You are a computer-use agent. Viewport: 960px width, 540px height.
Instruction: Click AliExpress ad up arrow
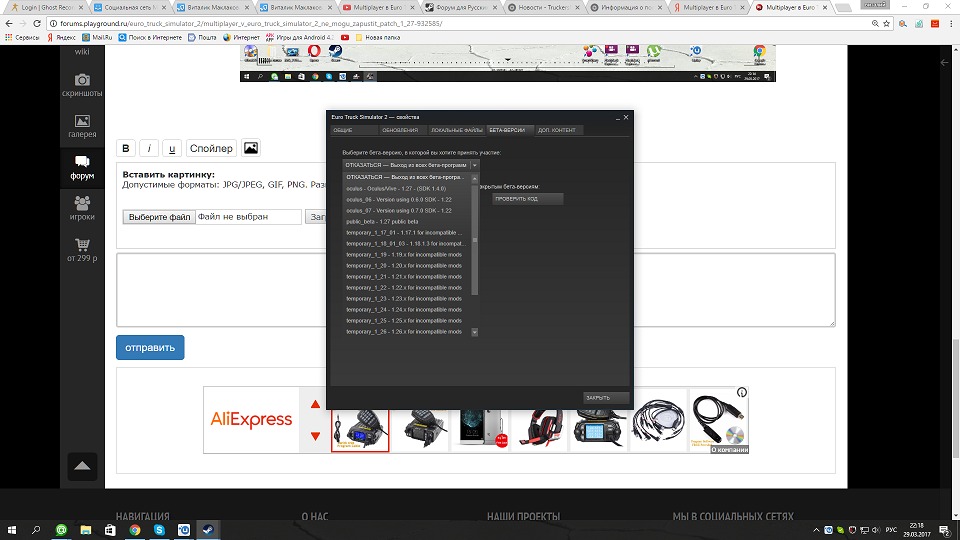[315, 404]
